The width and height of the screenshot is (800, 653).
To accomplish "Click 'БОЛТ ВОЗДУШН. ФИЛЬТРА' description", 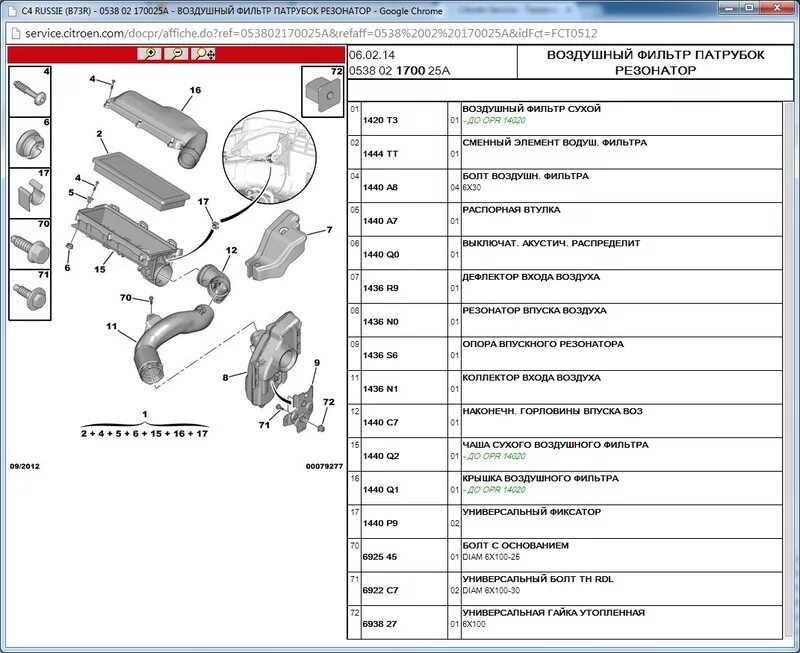I will click(x=526, y=176).
